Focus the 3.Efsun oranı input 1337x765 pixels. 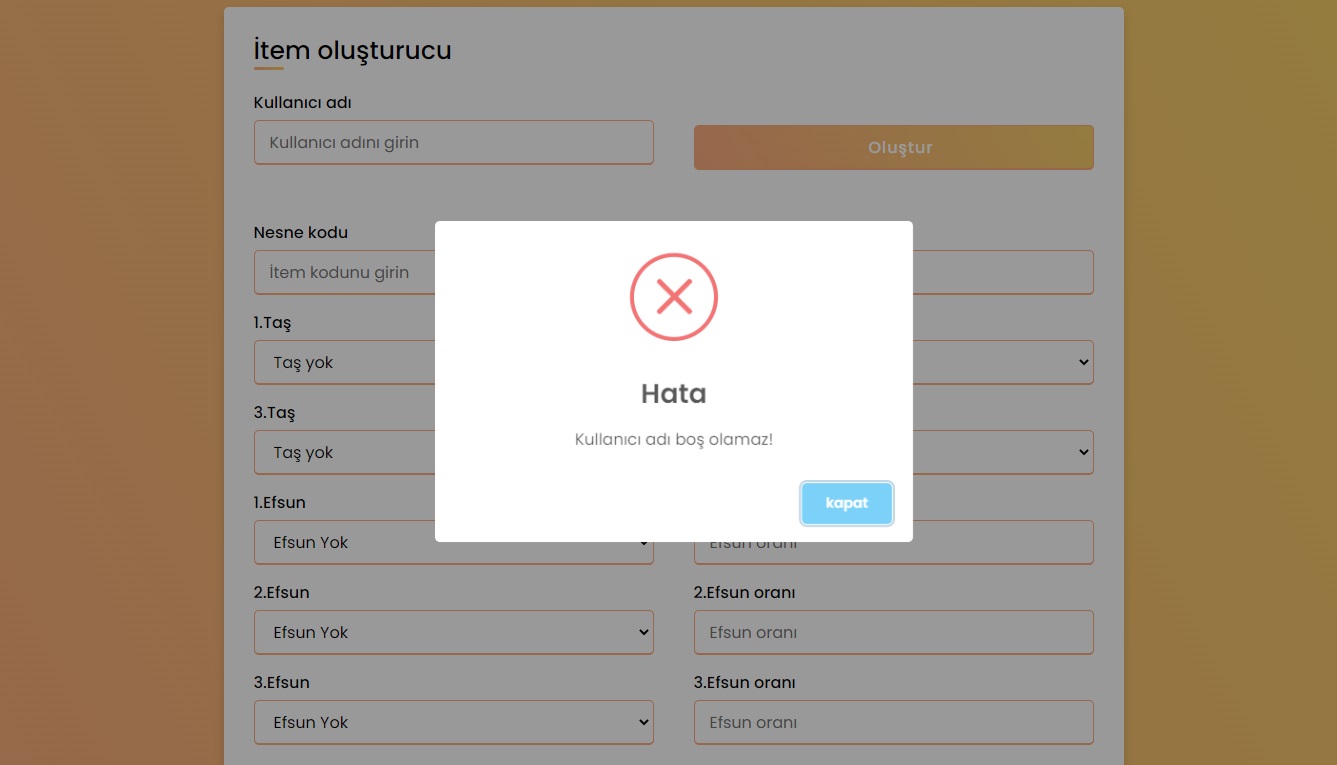tap(894, 722)
